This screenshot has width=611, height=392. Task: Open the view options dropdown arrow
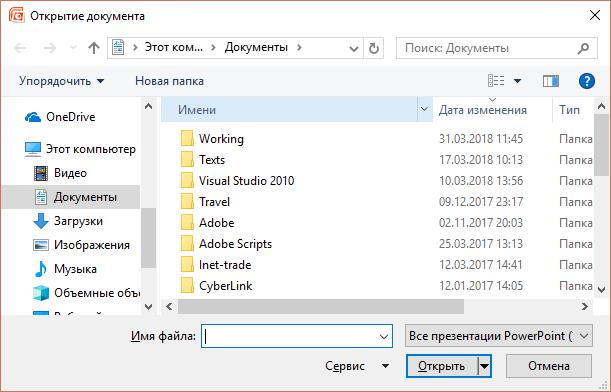point(517,81)
